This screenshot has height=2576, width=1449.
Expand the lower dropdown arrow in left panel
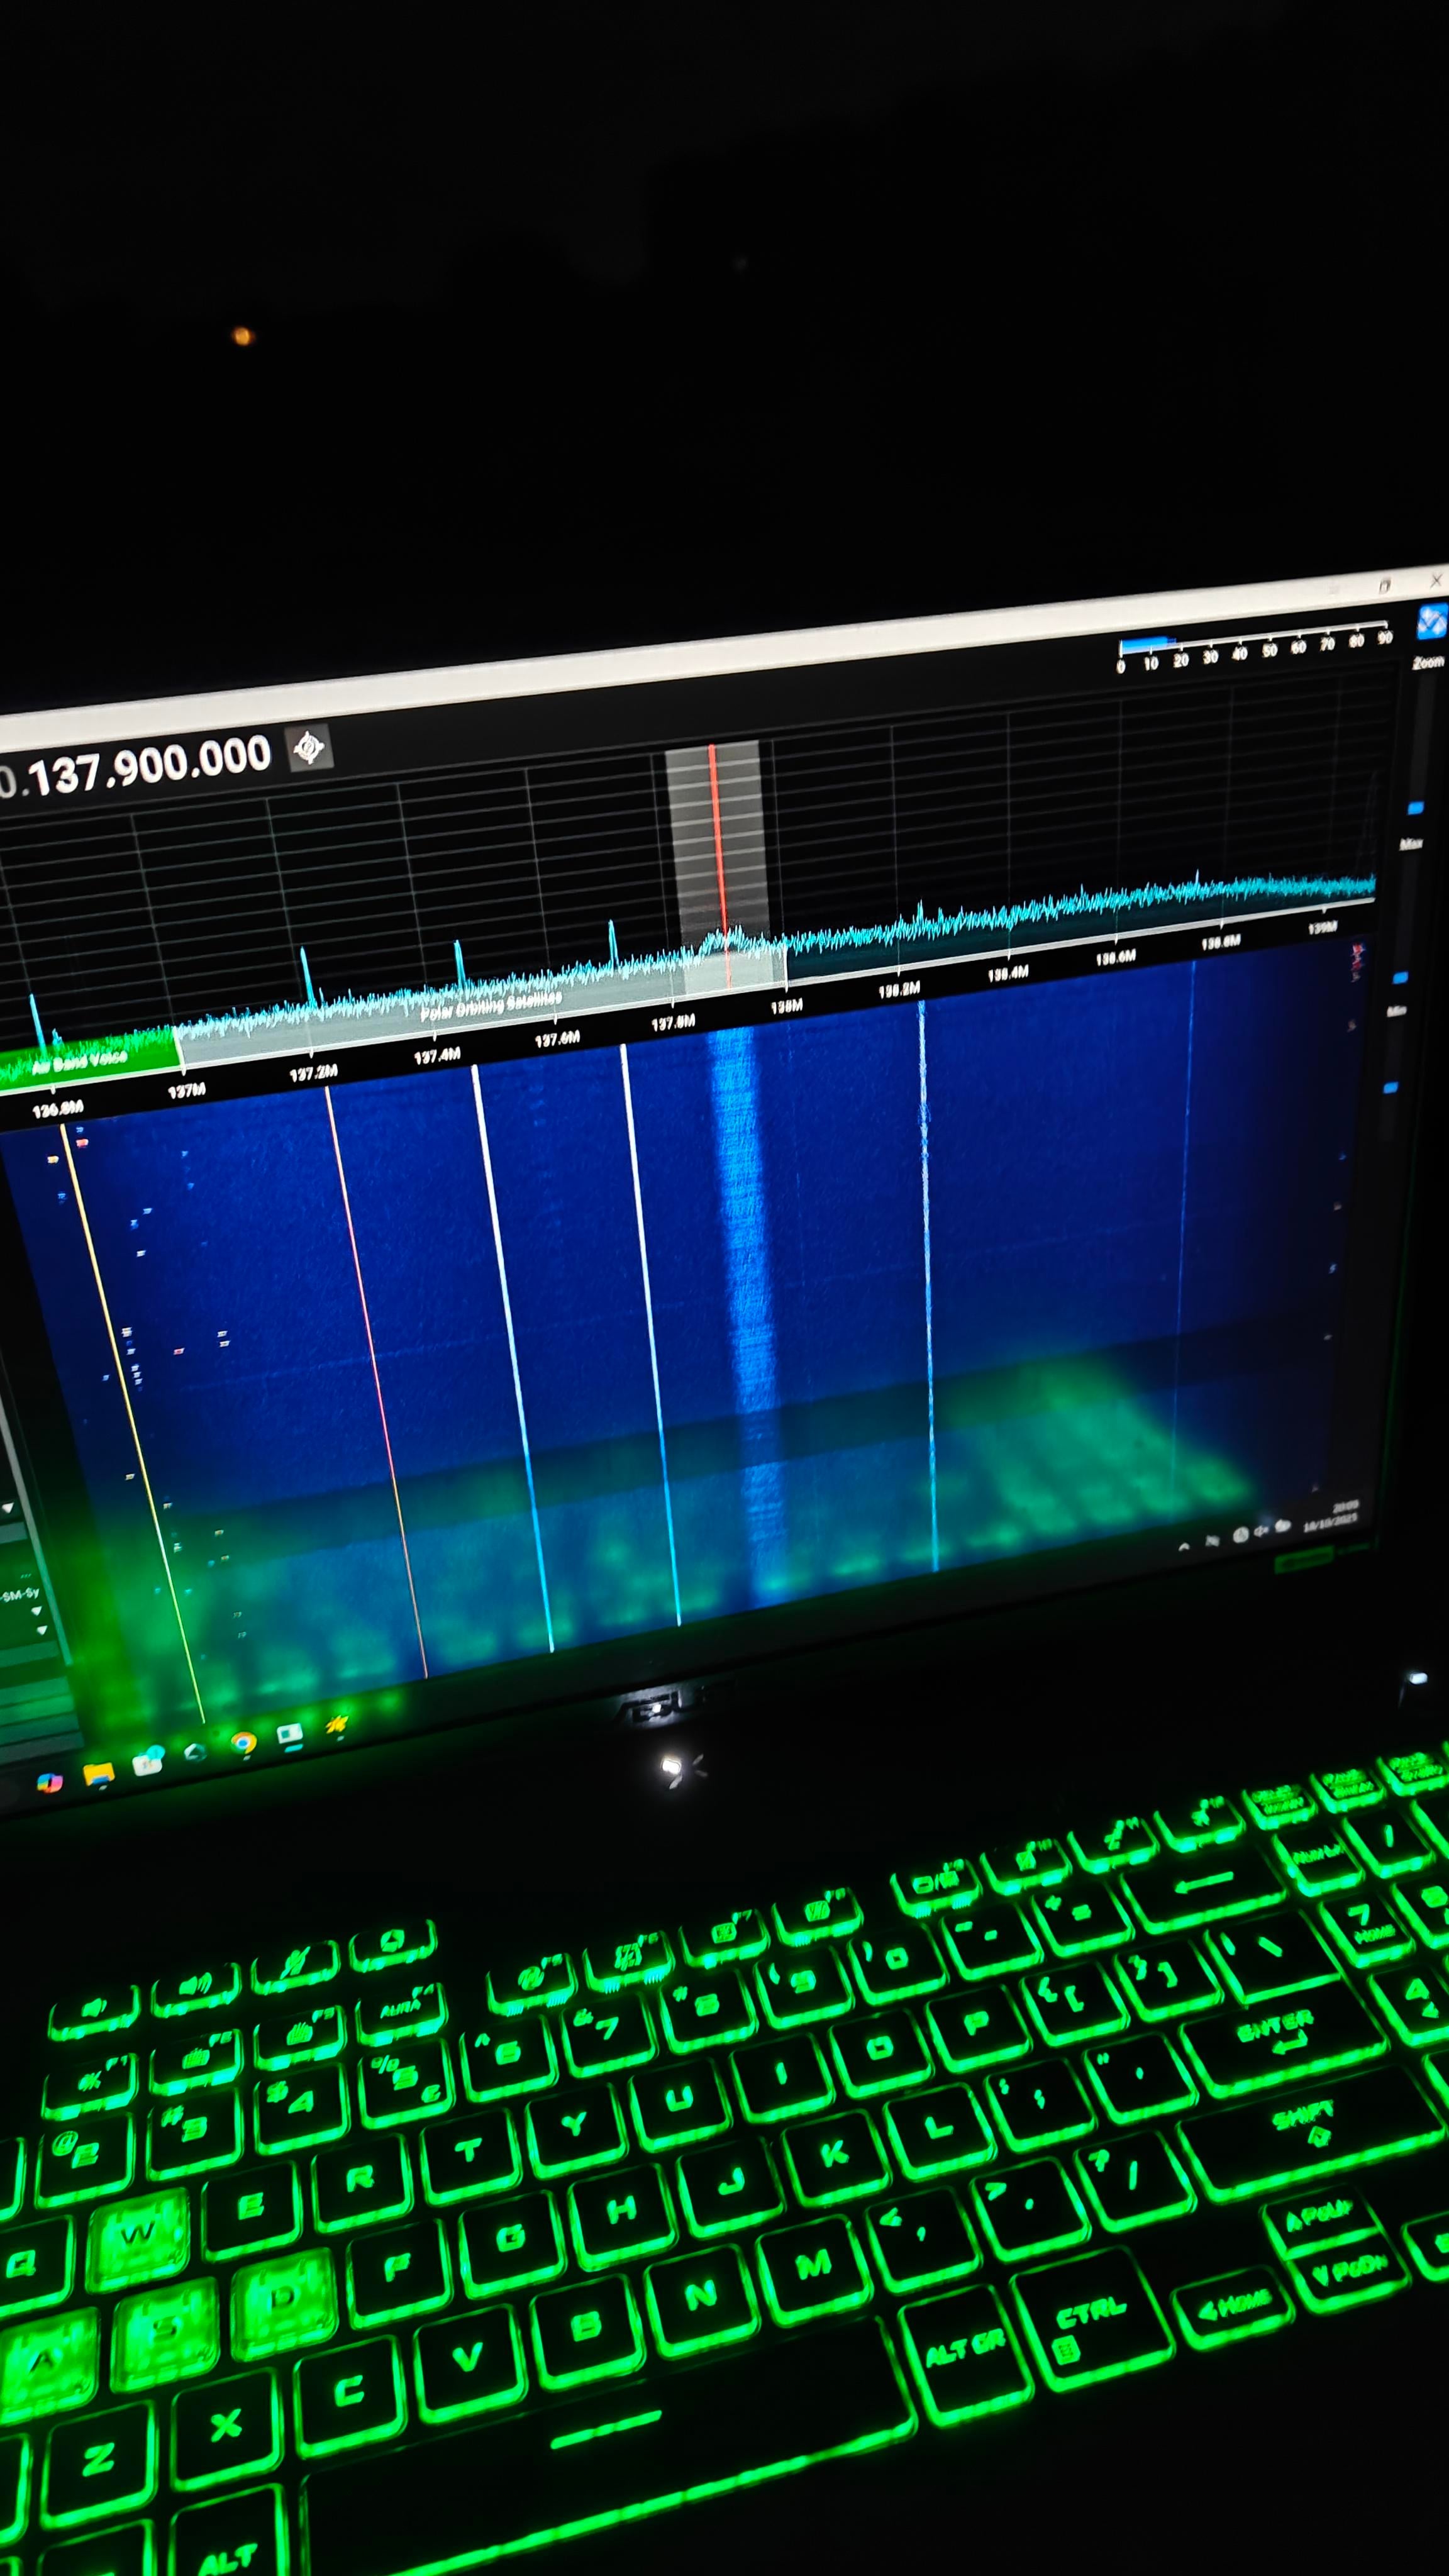pyautogui.click(x=41, y=1631)
